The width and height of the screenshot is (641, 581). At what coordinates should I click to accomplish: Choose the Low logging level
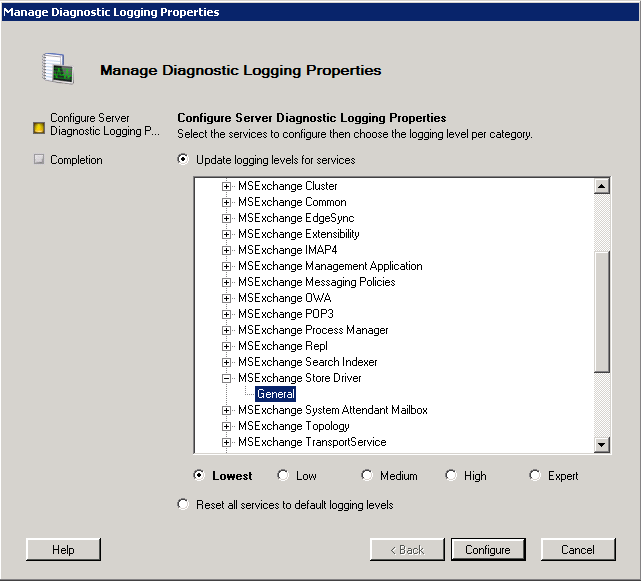(283, 475)
